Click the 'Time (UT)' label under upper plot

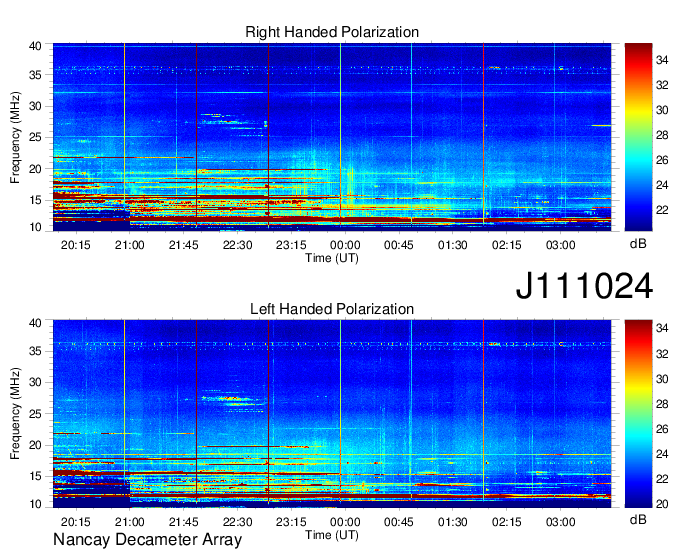pos(332,258)
